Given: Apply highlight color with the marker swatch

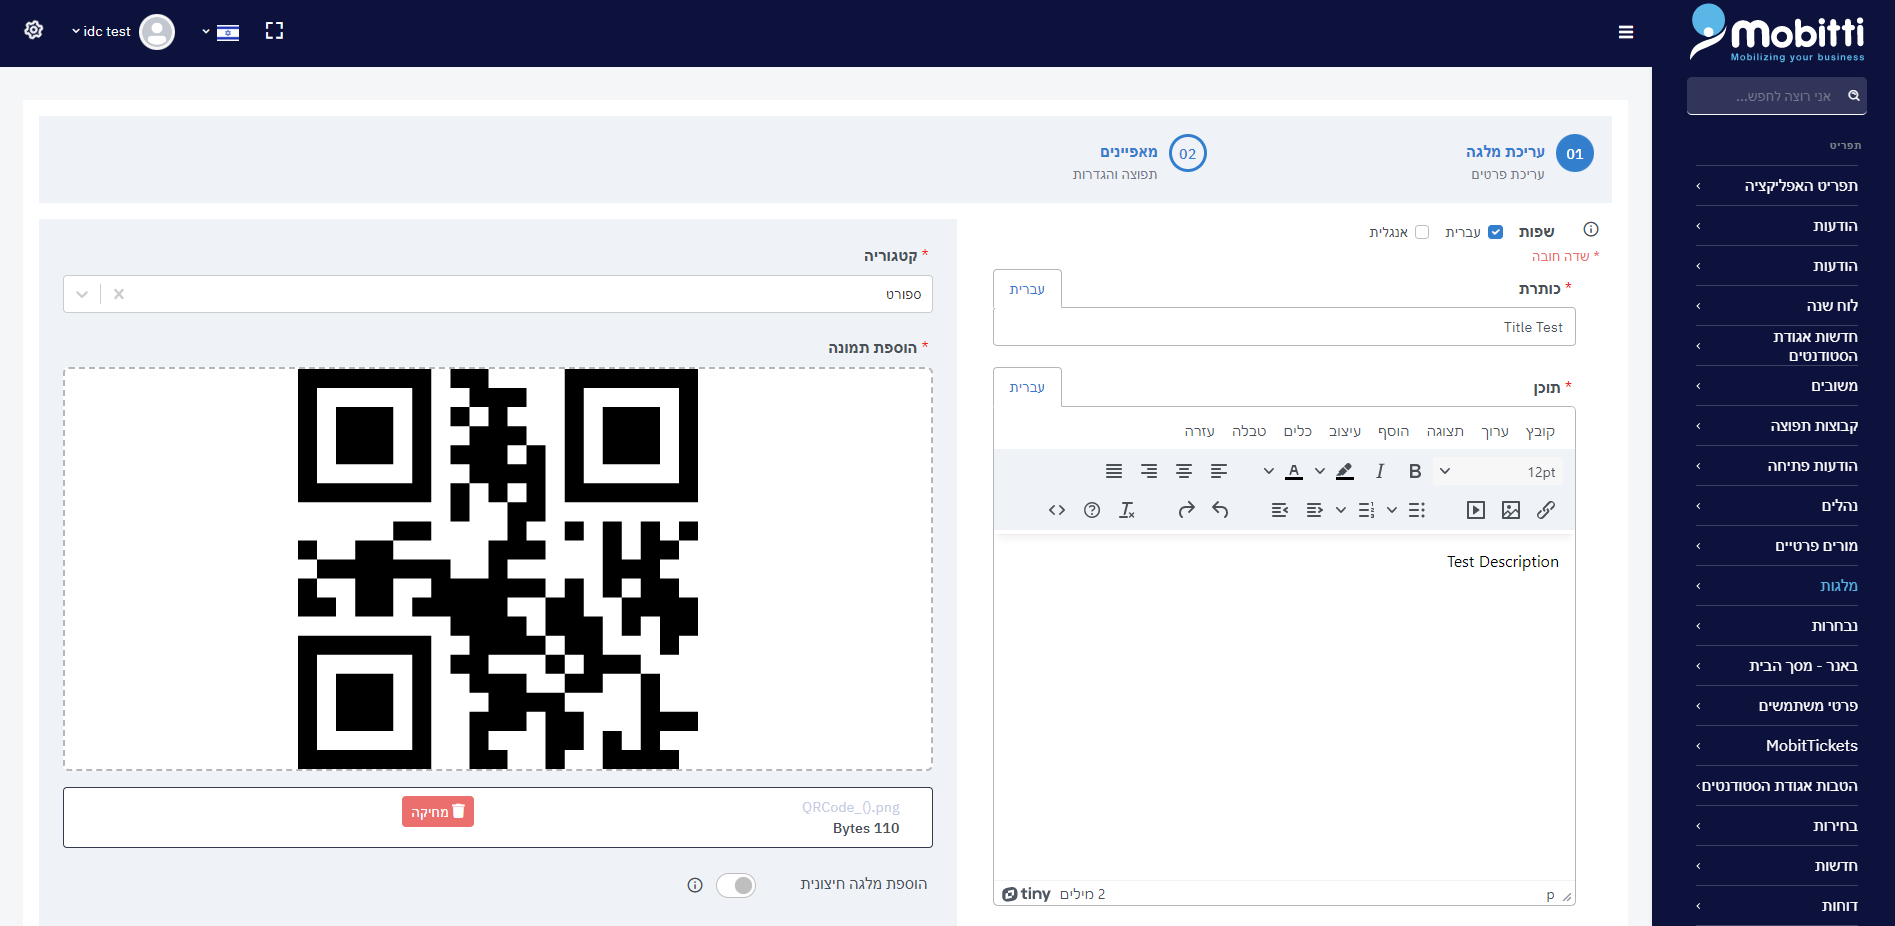Looking at the screenshot, I should coord(1345,471).
